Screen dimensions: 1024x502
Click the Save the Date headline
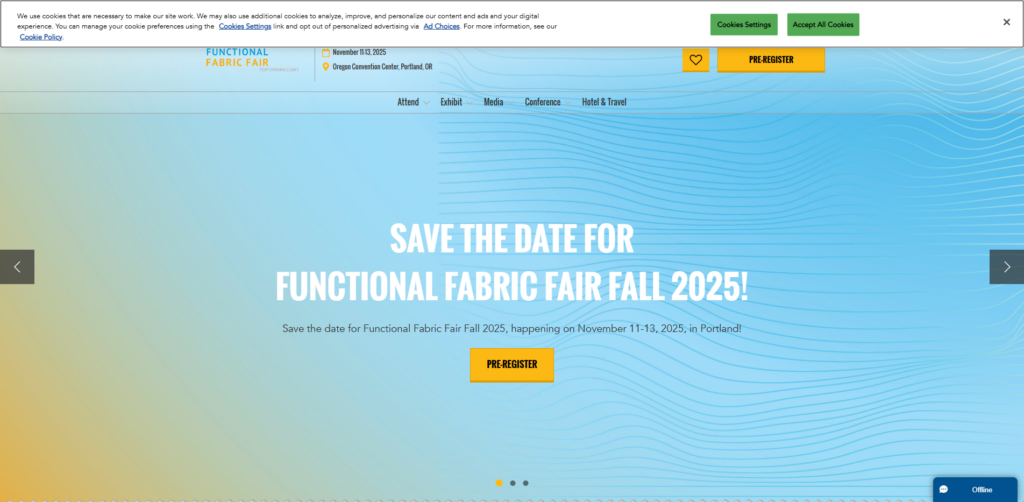point(512,262)
